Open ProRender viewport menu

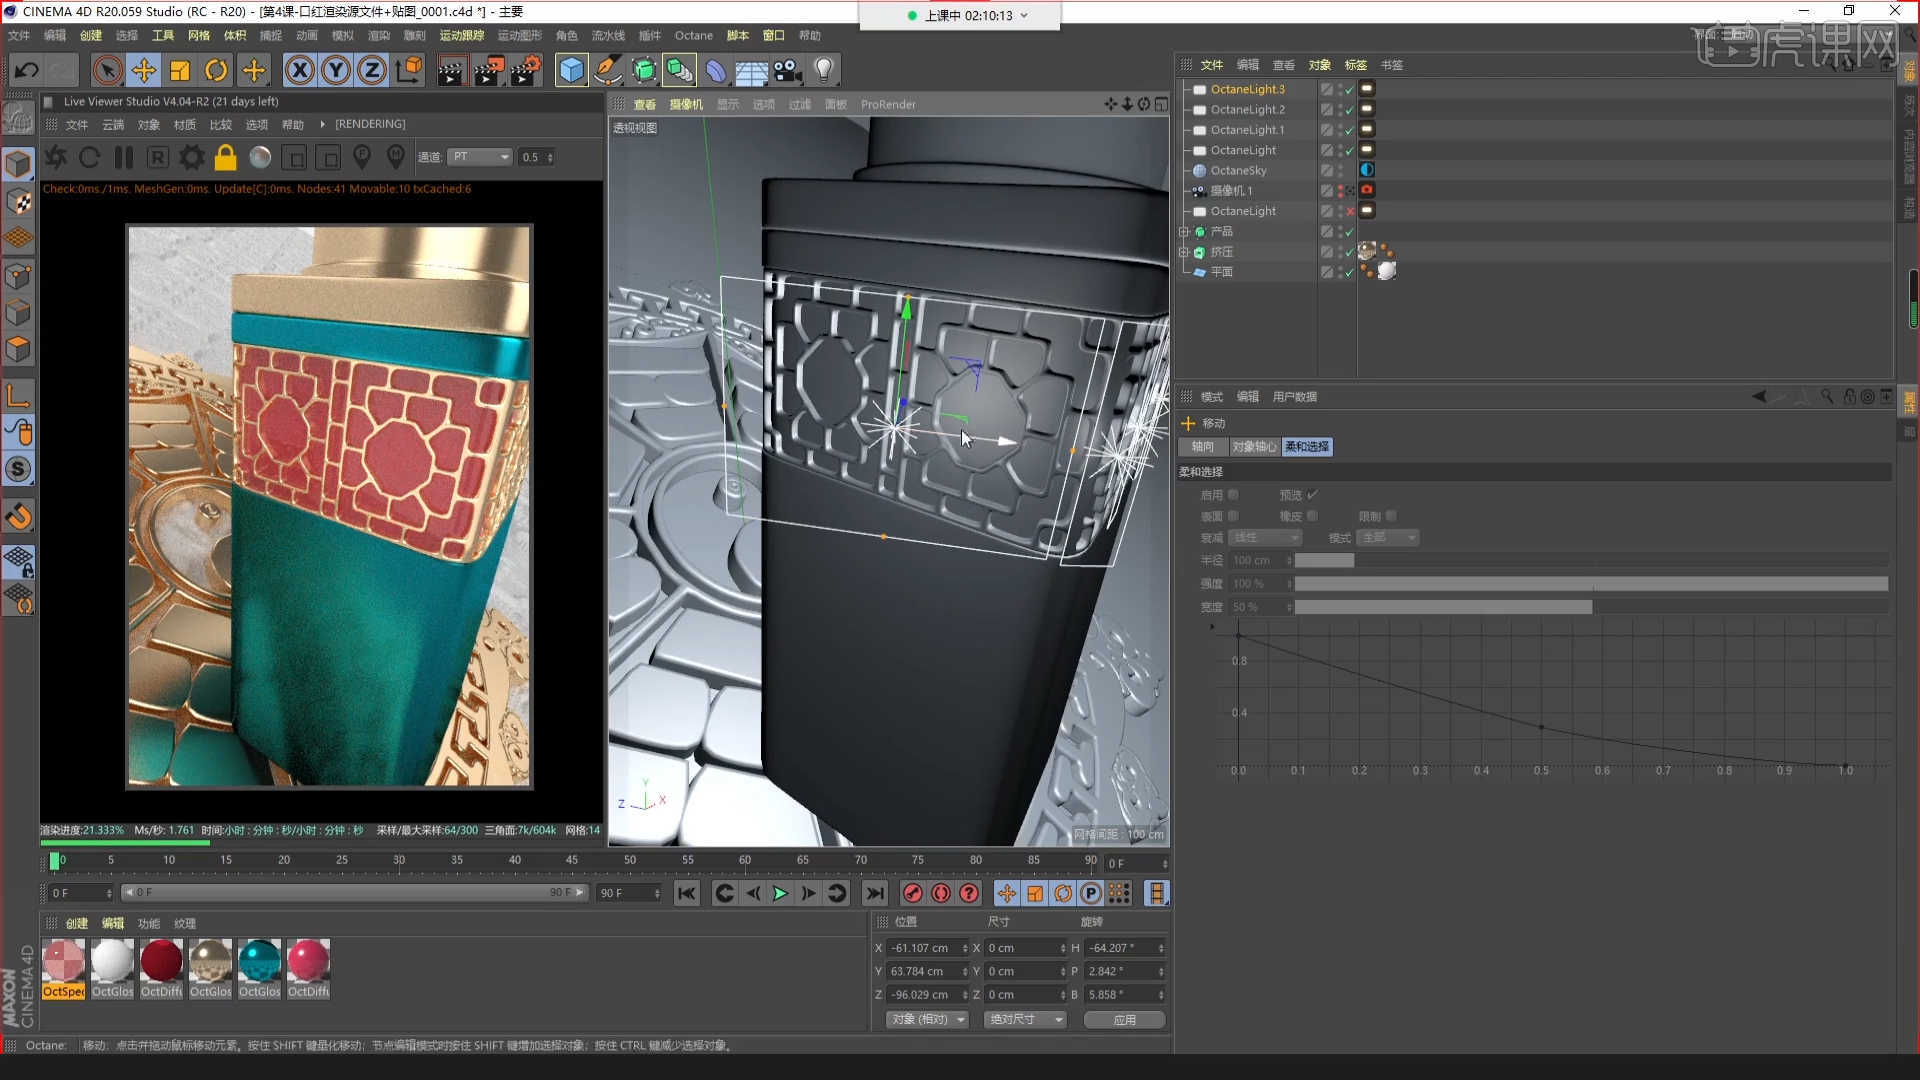click(x=888, y=104)
